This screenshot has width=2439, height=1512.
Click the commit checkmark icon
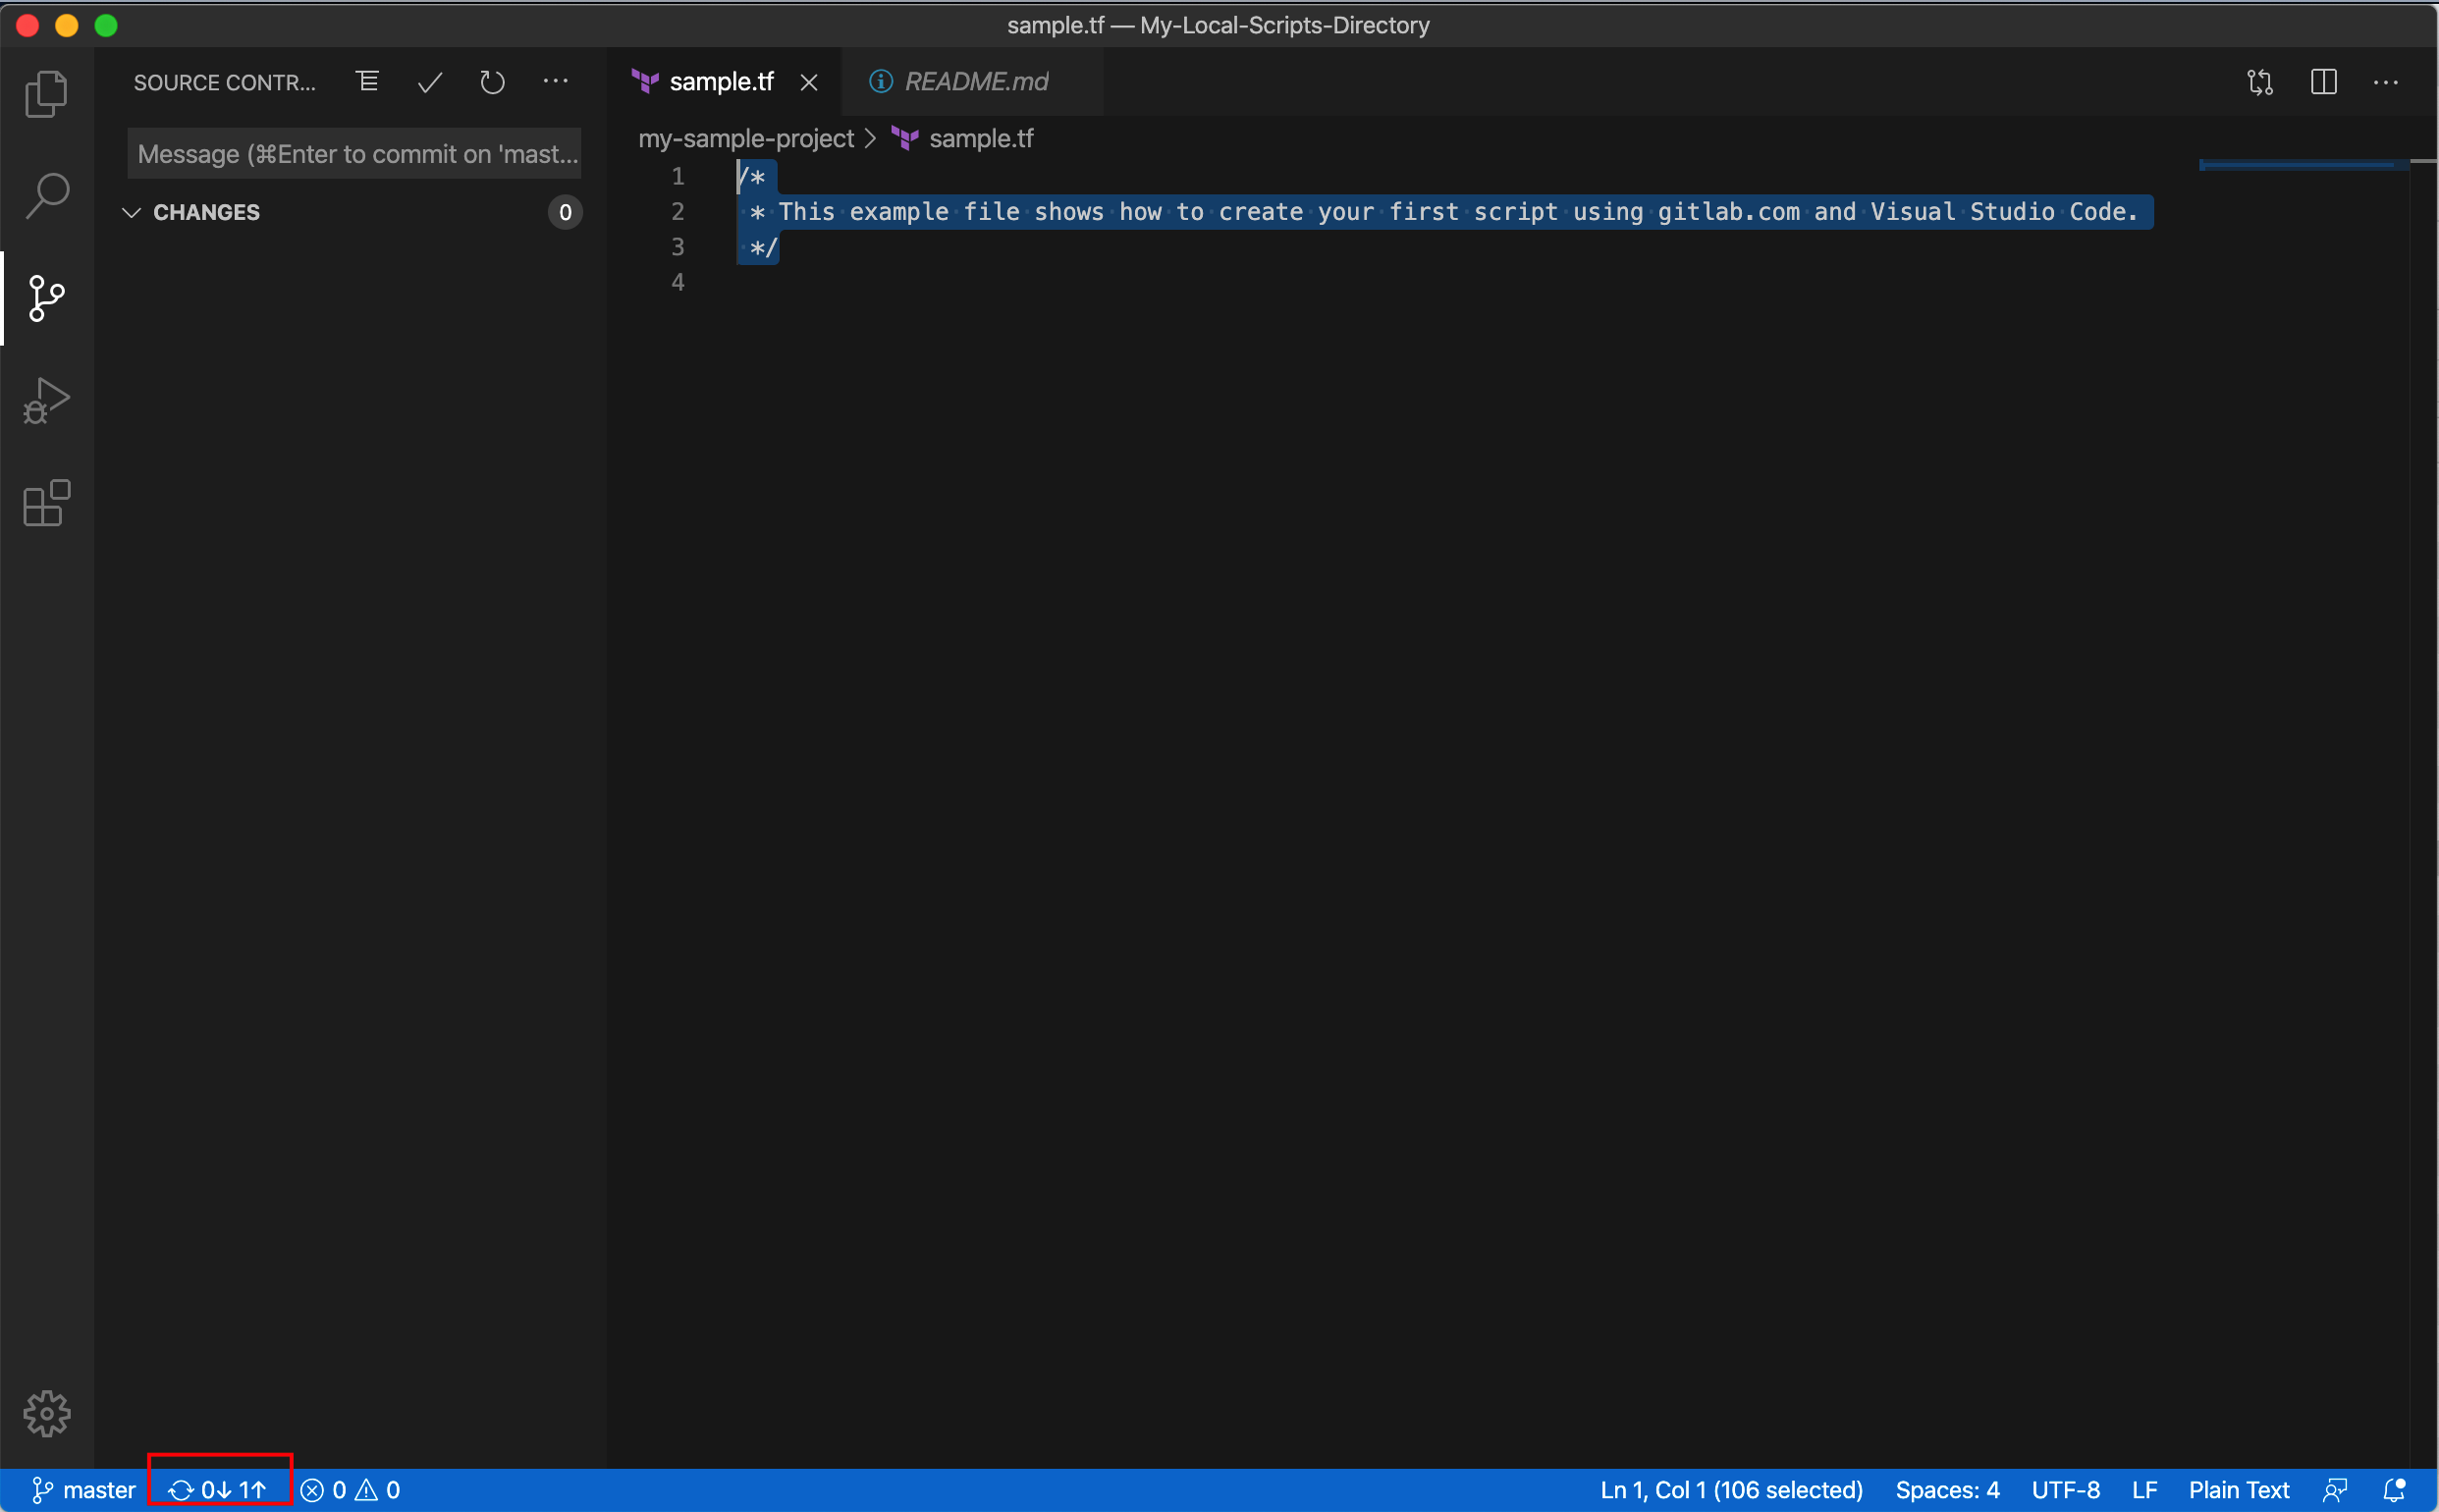(430, 82)
